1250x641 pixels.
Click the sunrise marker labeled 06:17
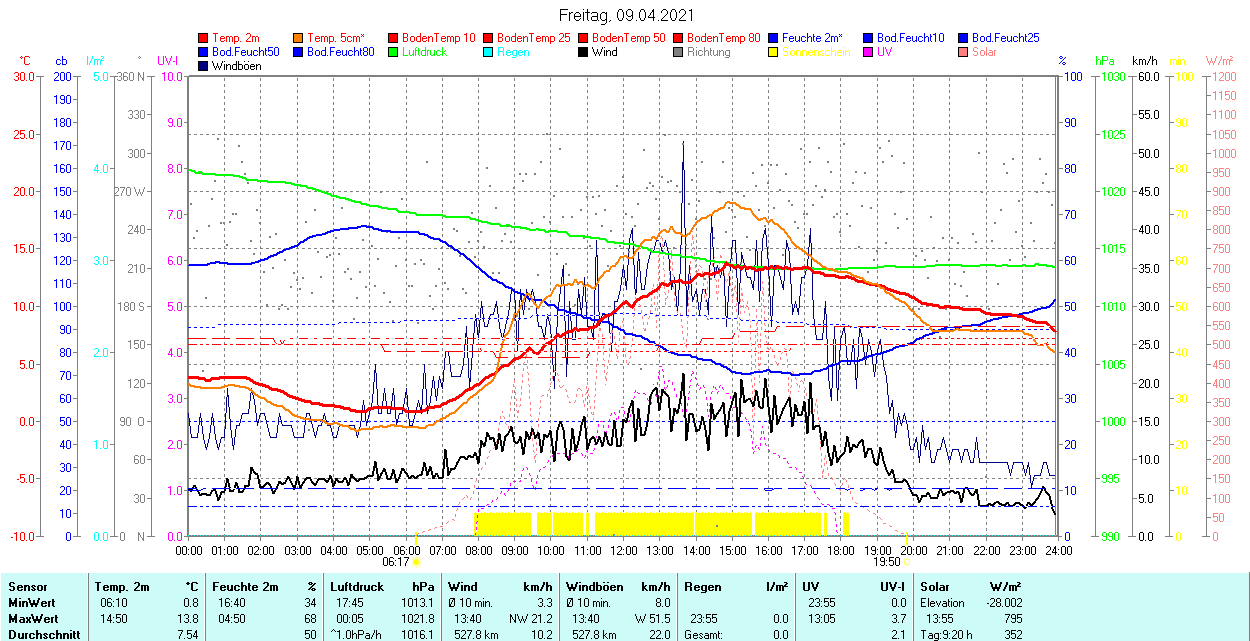pos(397,562)
